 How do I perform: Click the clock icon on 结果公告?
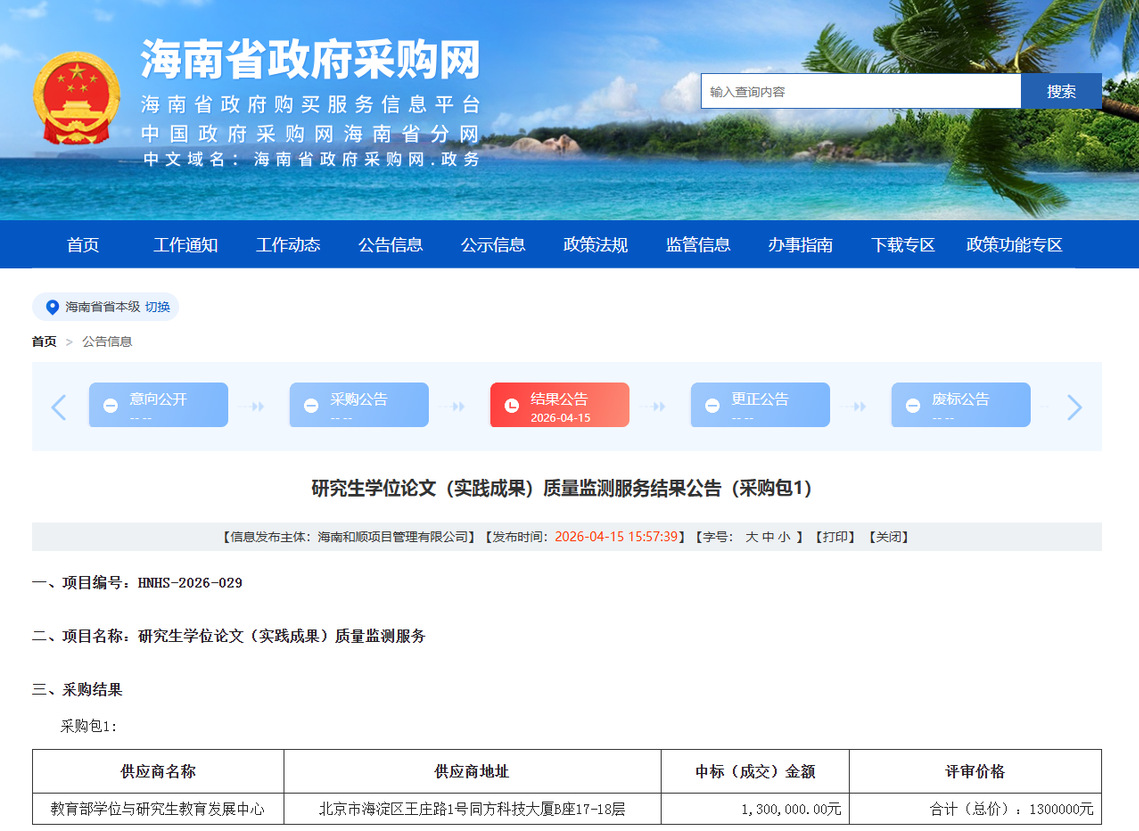pos(512,406)
